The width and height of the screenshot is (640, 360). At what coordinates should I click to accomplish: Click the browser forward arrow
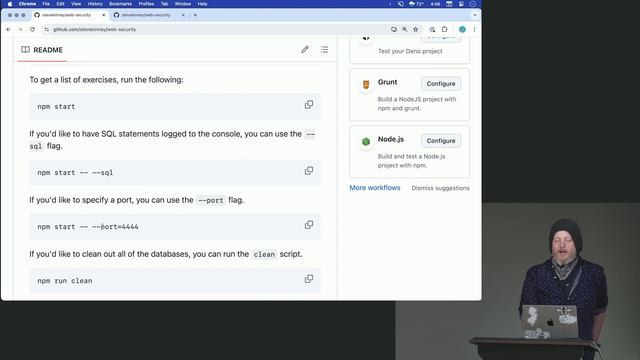pyautogui.click(x=20, y=29)
